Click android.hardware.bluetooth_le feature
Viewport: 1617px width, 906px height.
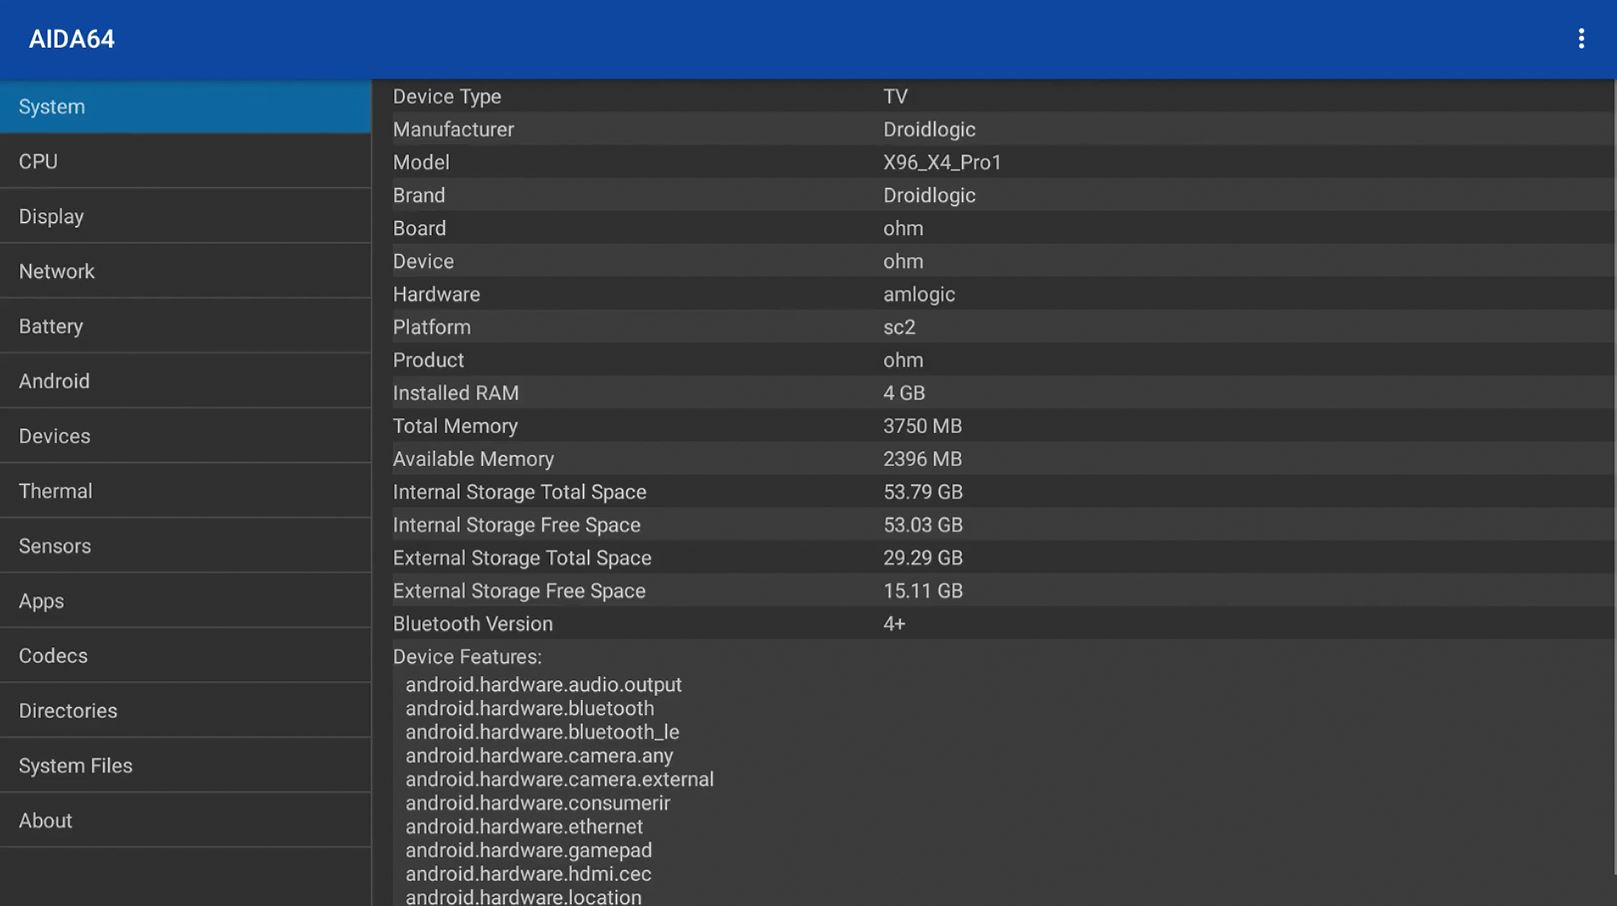(x=543, y=732)
